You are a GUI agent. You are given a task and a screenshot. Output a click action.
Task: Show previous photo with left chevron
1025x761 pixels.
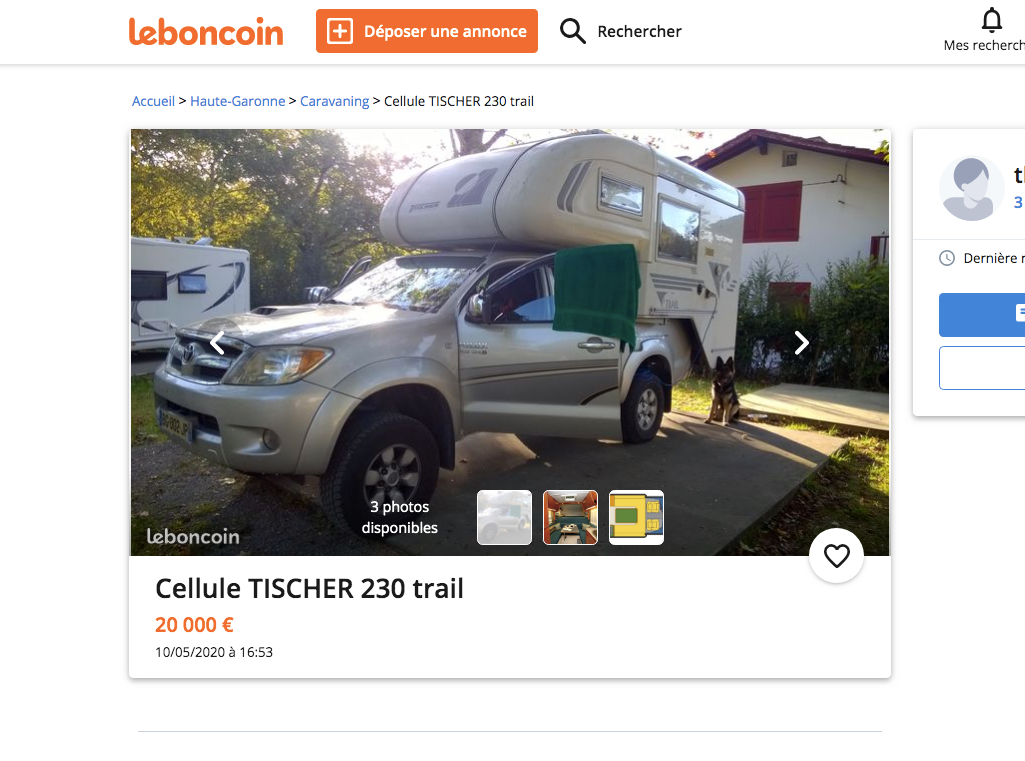click(x=217, y=343)
